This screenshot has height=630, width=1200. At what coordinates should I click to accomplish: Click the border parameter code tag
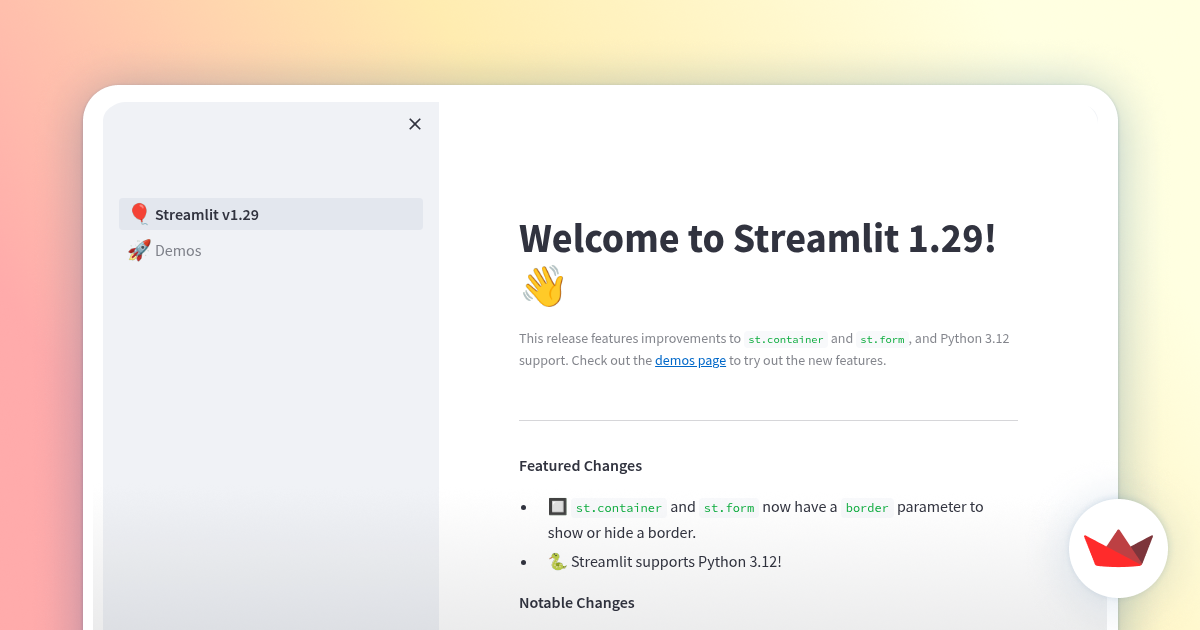click(x=867, y=507)
